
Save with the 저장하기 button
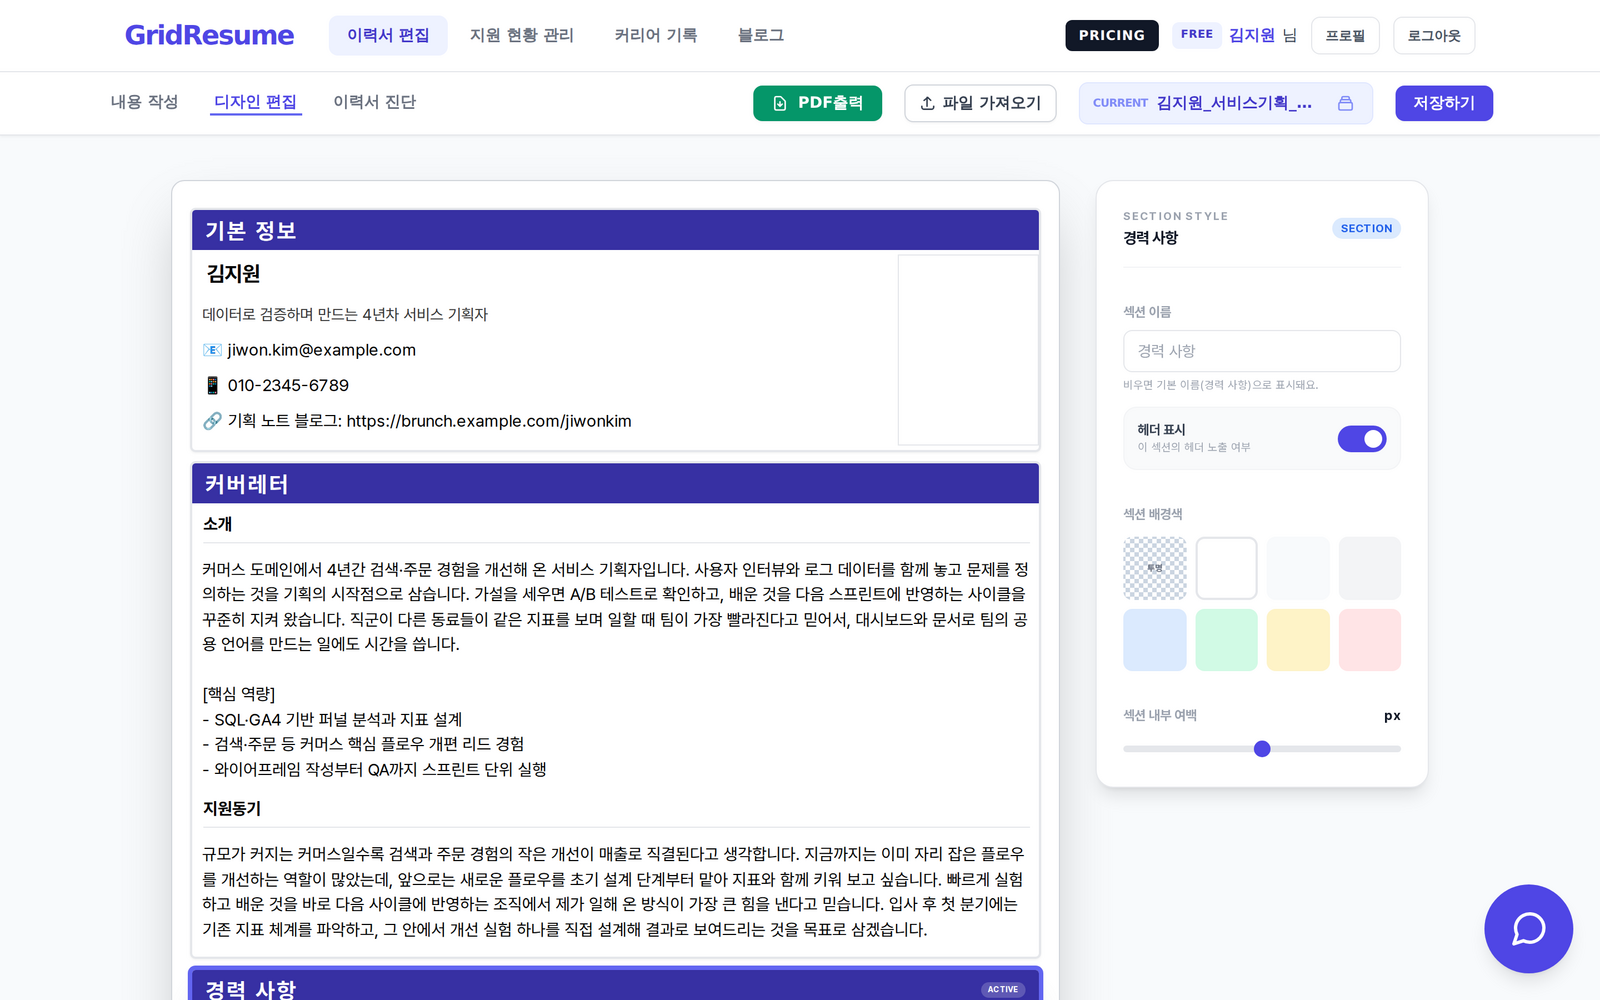tap(1444, 103)
